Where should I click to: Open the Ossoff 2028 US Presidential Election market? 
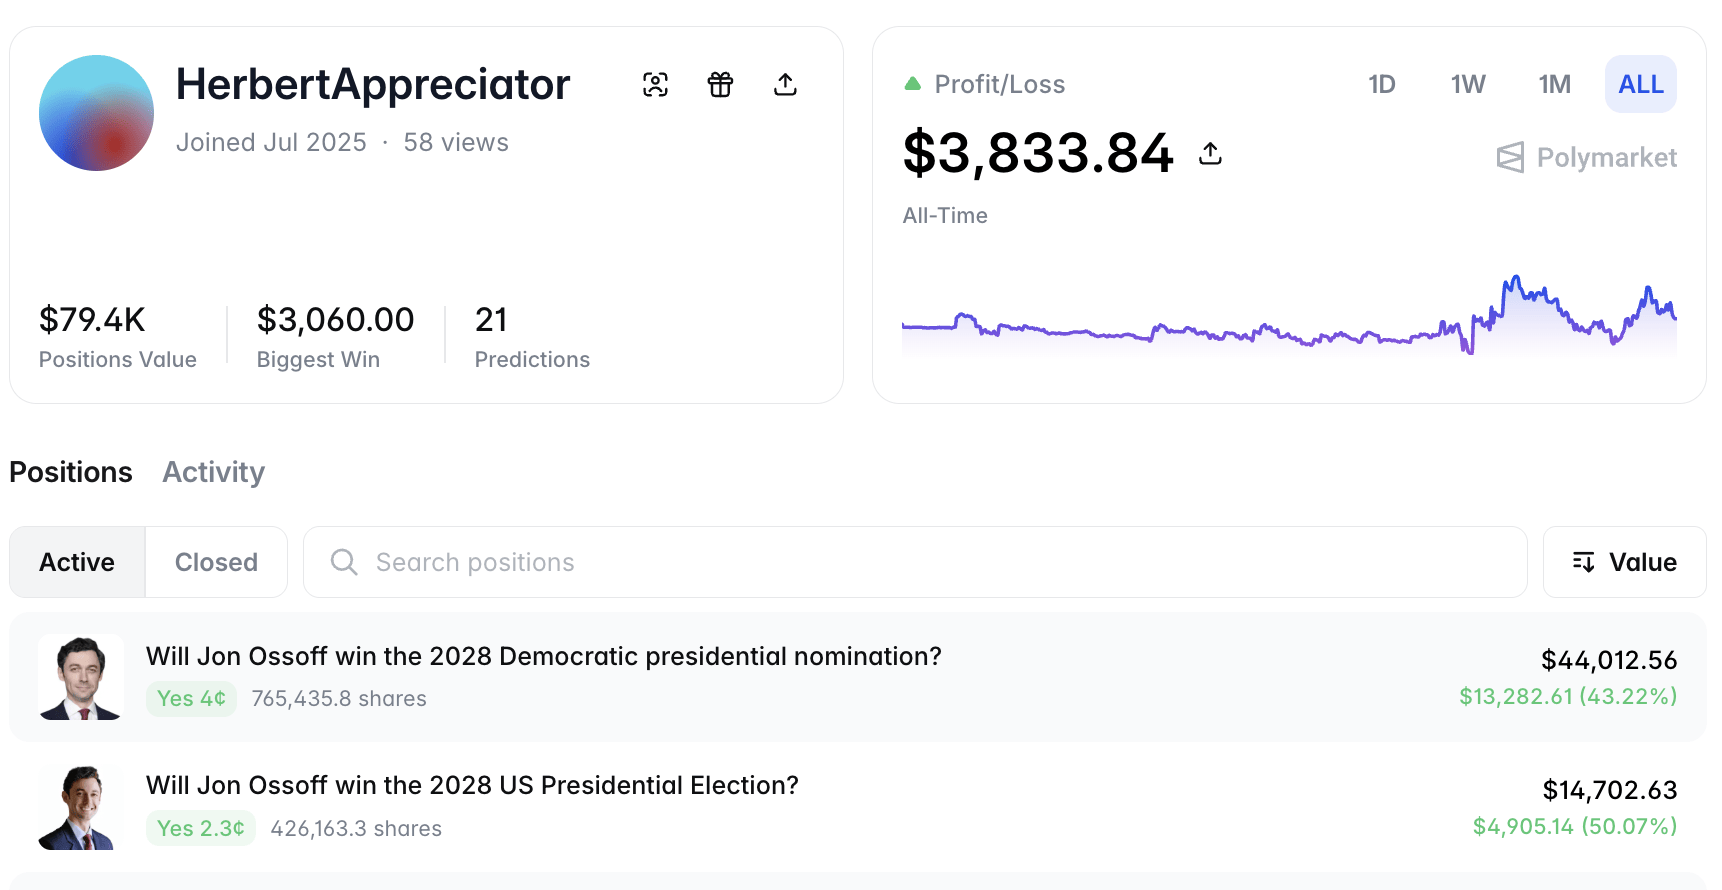472,786
